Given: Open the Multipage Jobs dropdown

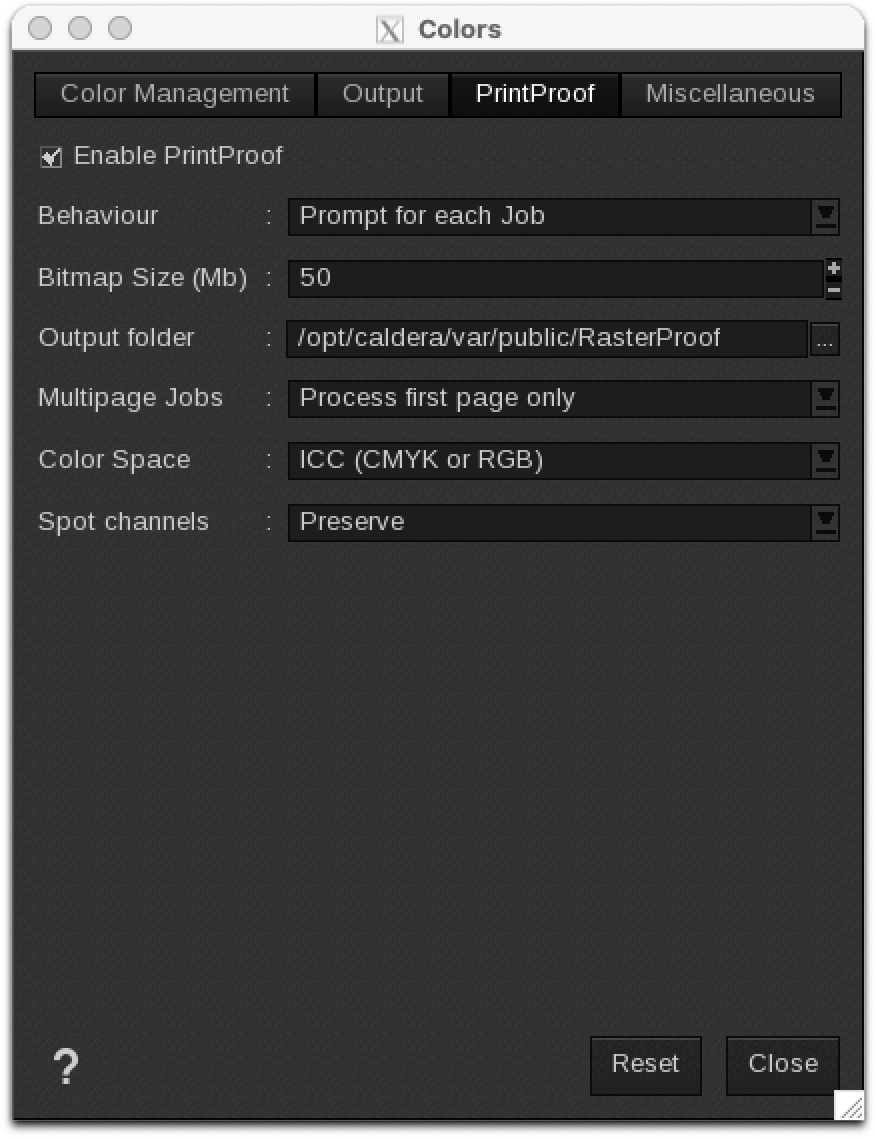Looking at the screenshot, I should pos(825,398).
